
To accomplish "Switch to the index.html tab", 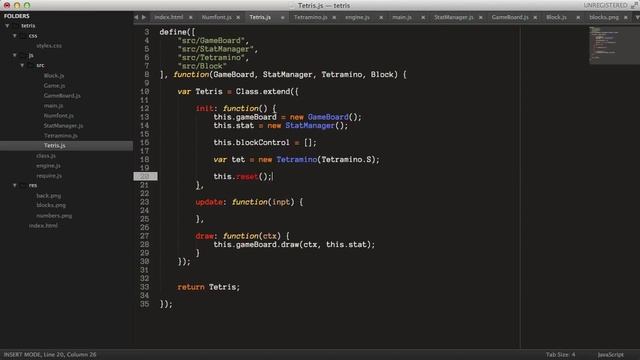I will click(x=169, y=17).
